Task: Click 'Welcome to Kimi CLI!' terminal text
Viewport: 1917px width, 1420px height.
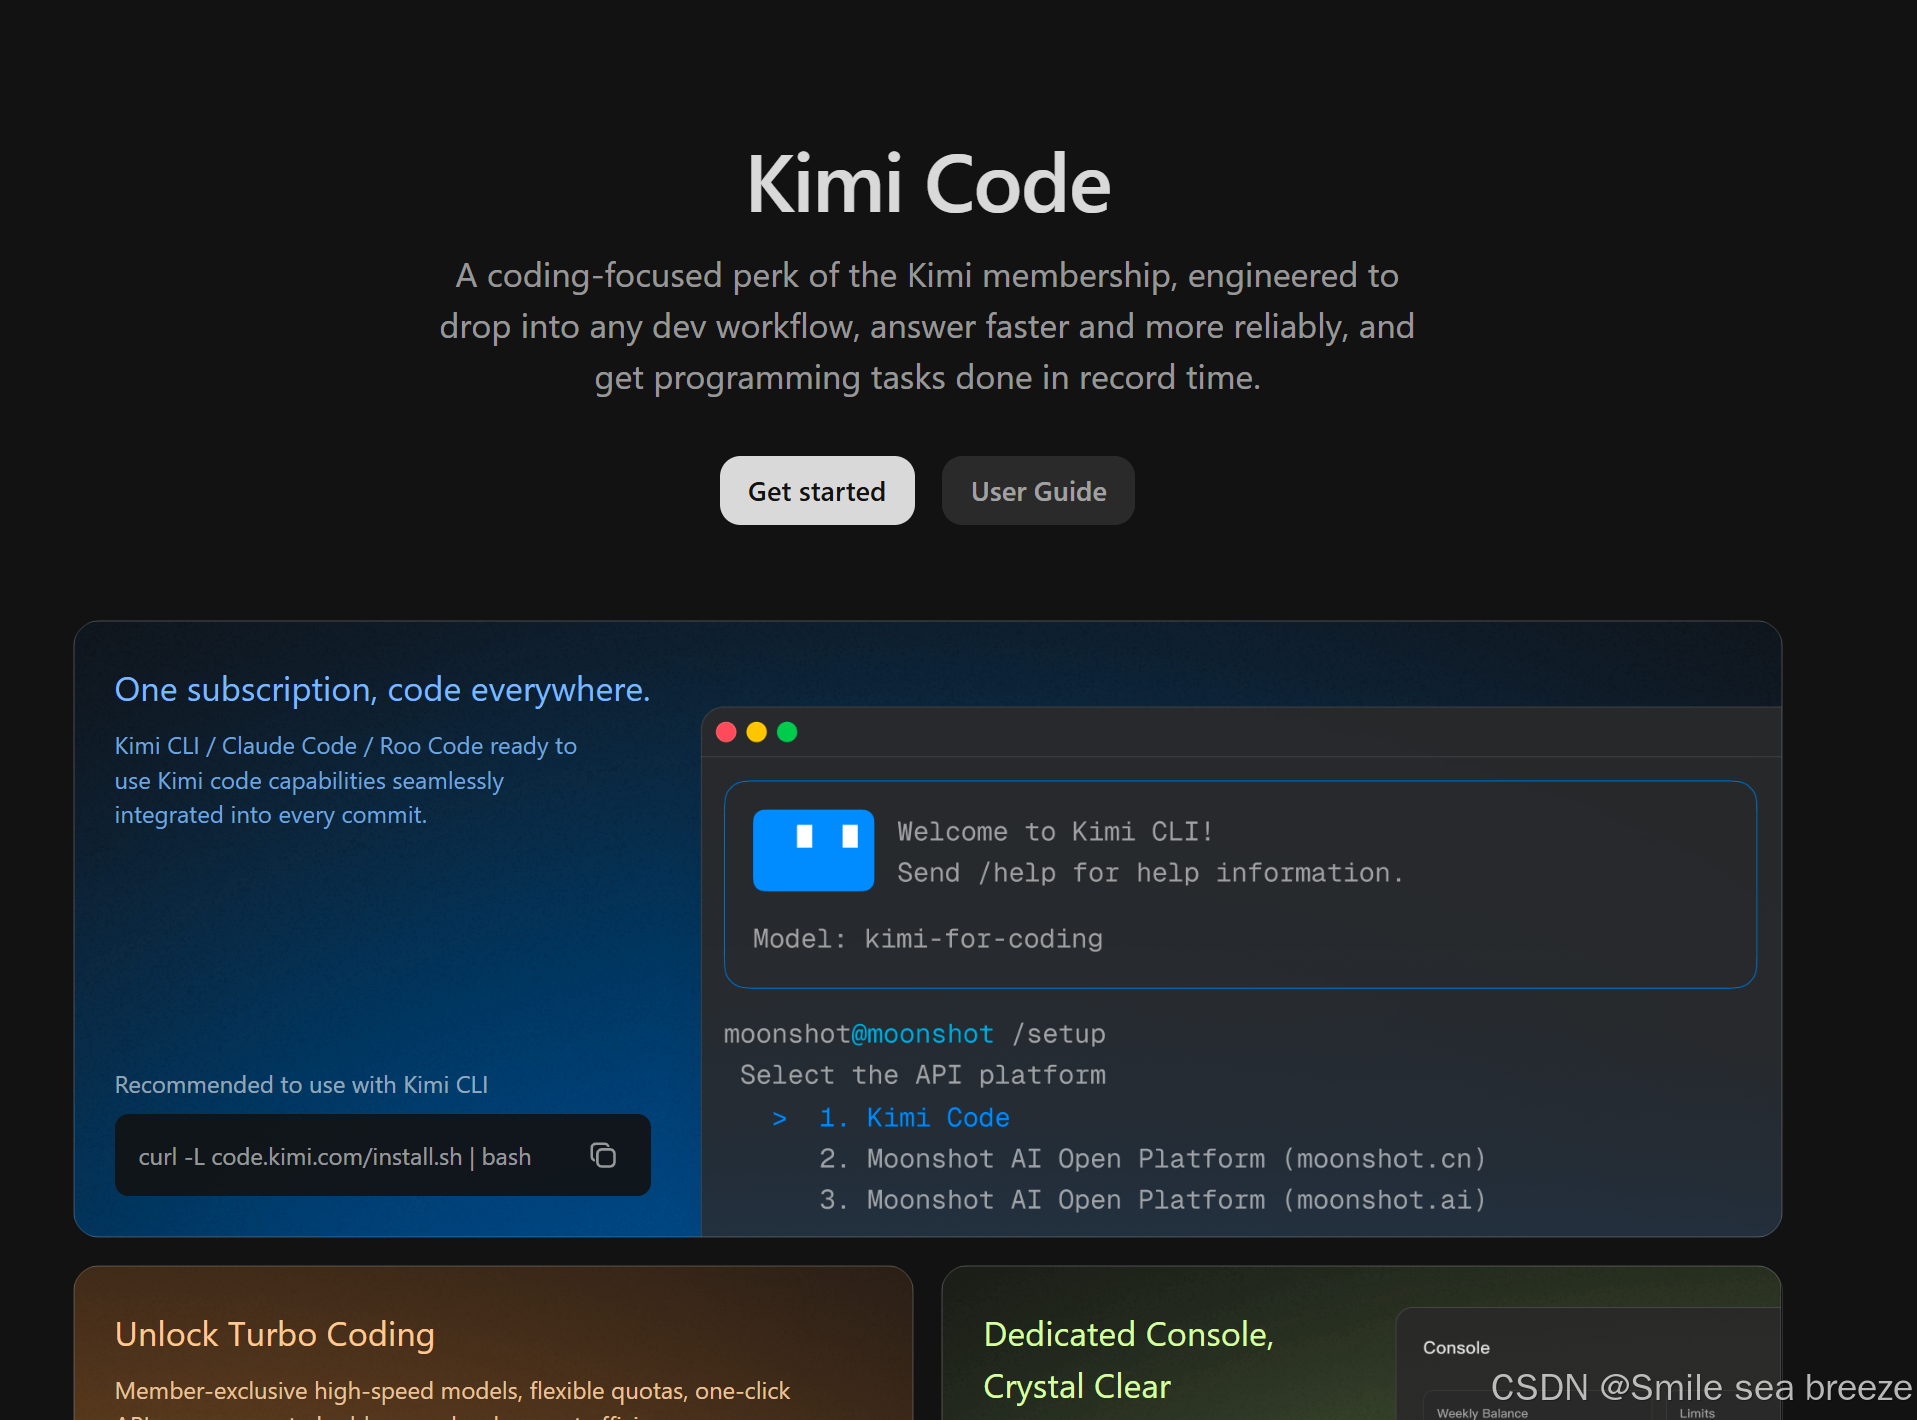Action: (1055, 832)
